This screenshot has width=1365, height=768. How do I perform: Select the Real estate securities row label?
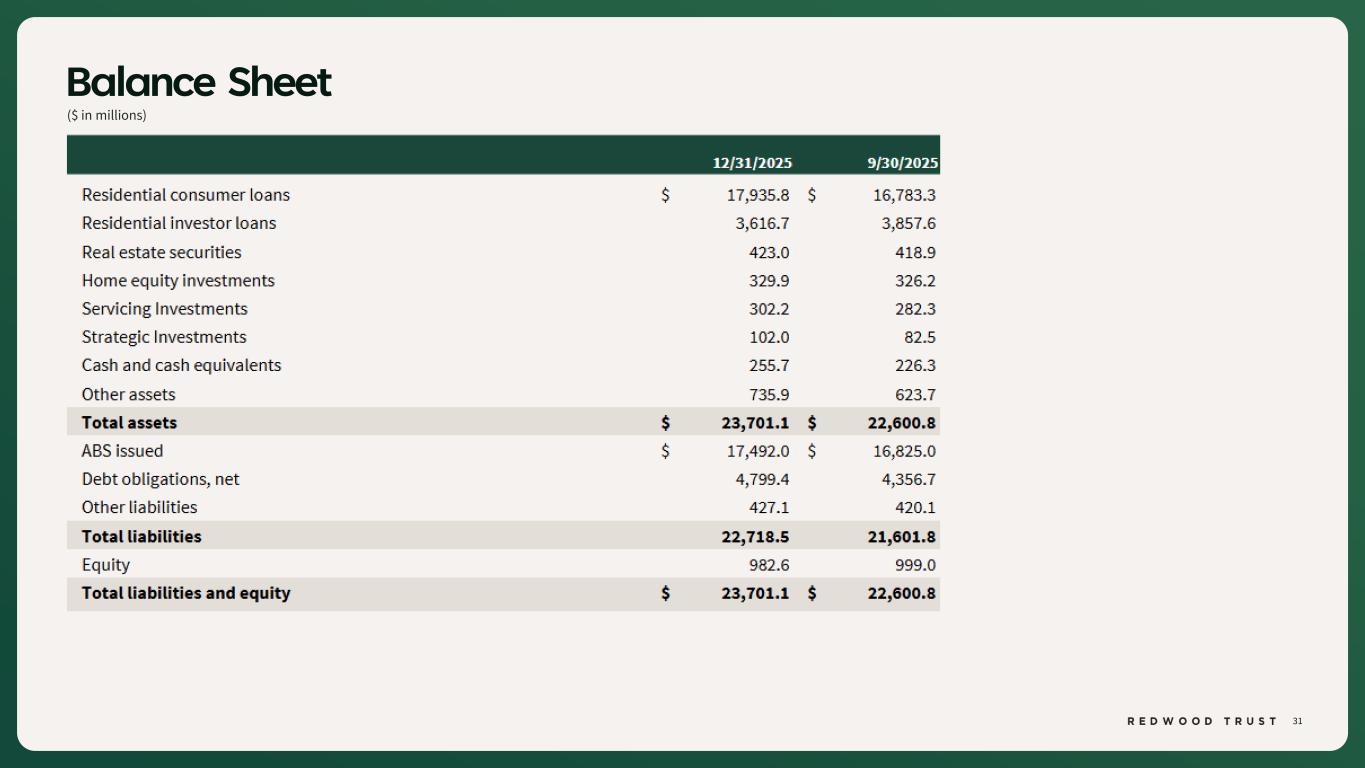(161, 252)
